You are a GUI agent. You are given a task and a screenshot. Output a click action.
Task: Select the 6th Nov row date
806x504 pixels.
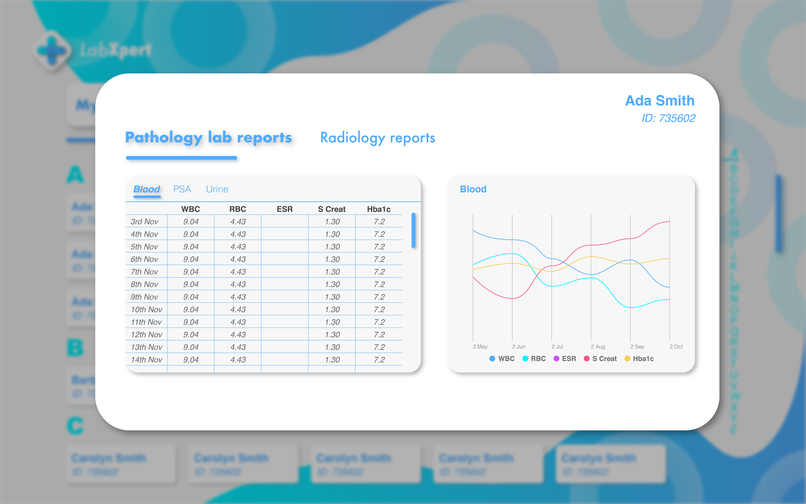coord(144,259)
